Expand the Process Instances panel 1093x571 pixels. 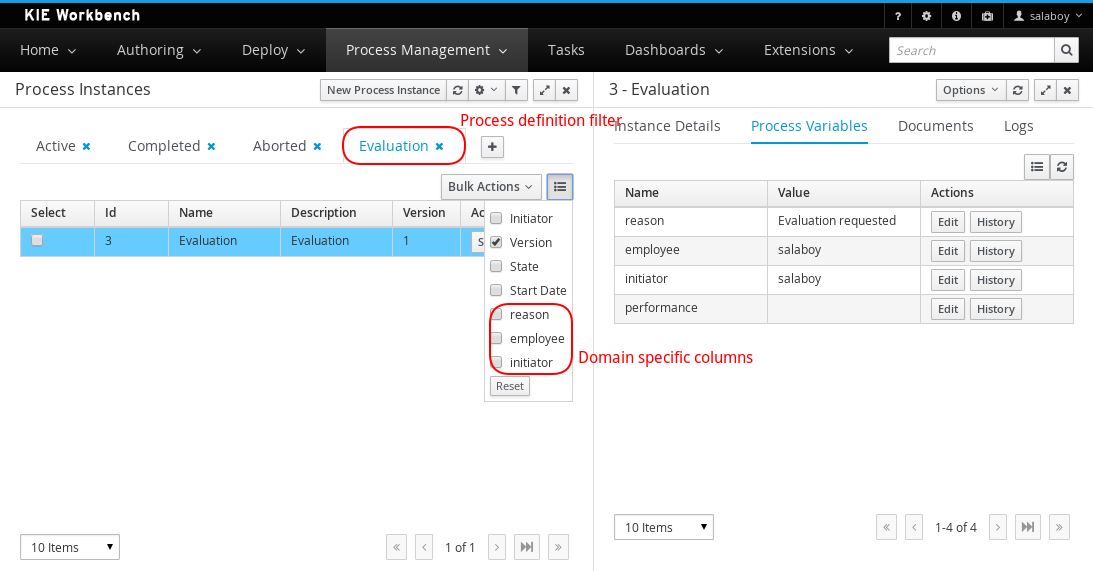coord(544,90)
